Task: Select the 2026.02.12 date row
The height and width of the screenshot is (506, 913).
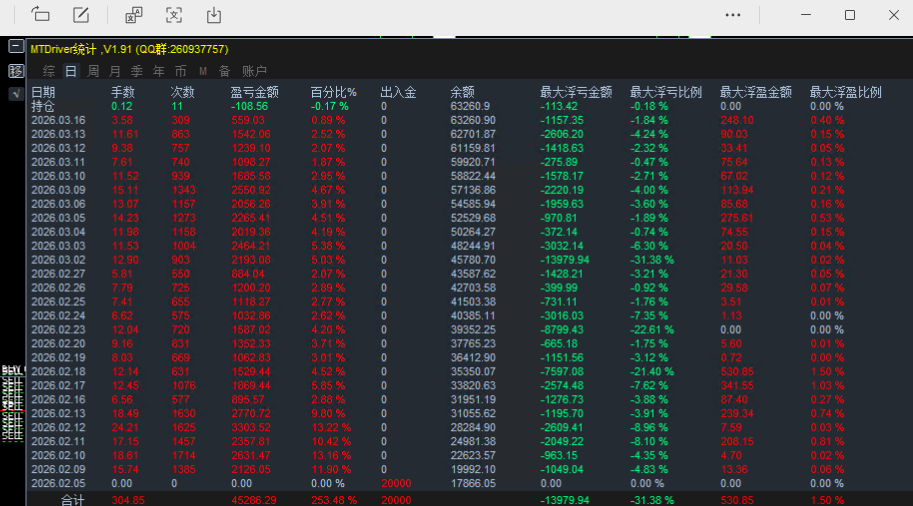Action: coord(58,427)
